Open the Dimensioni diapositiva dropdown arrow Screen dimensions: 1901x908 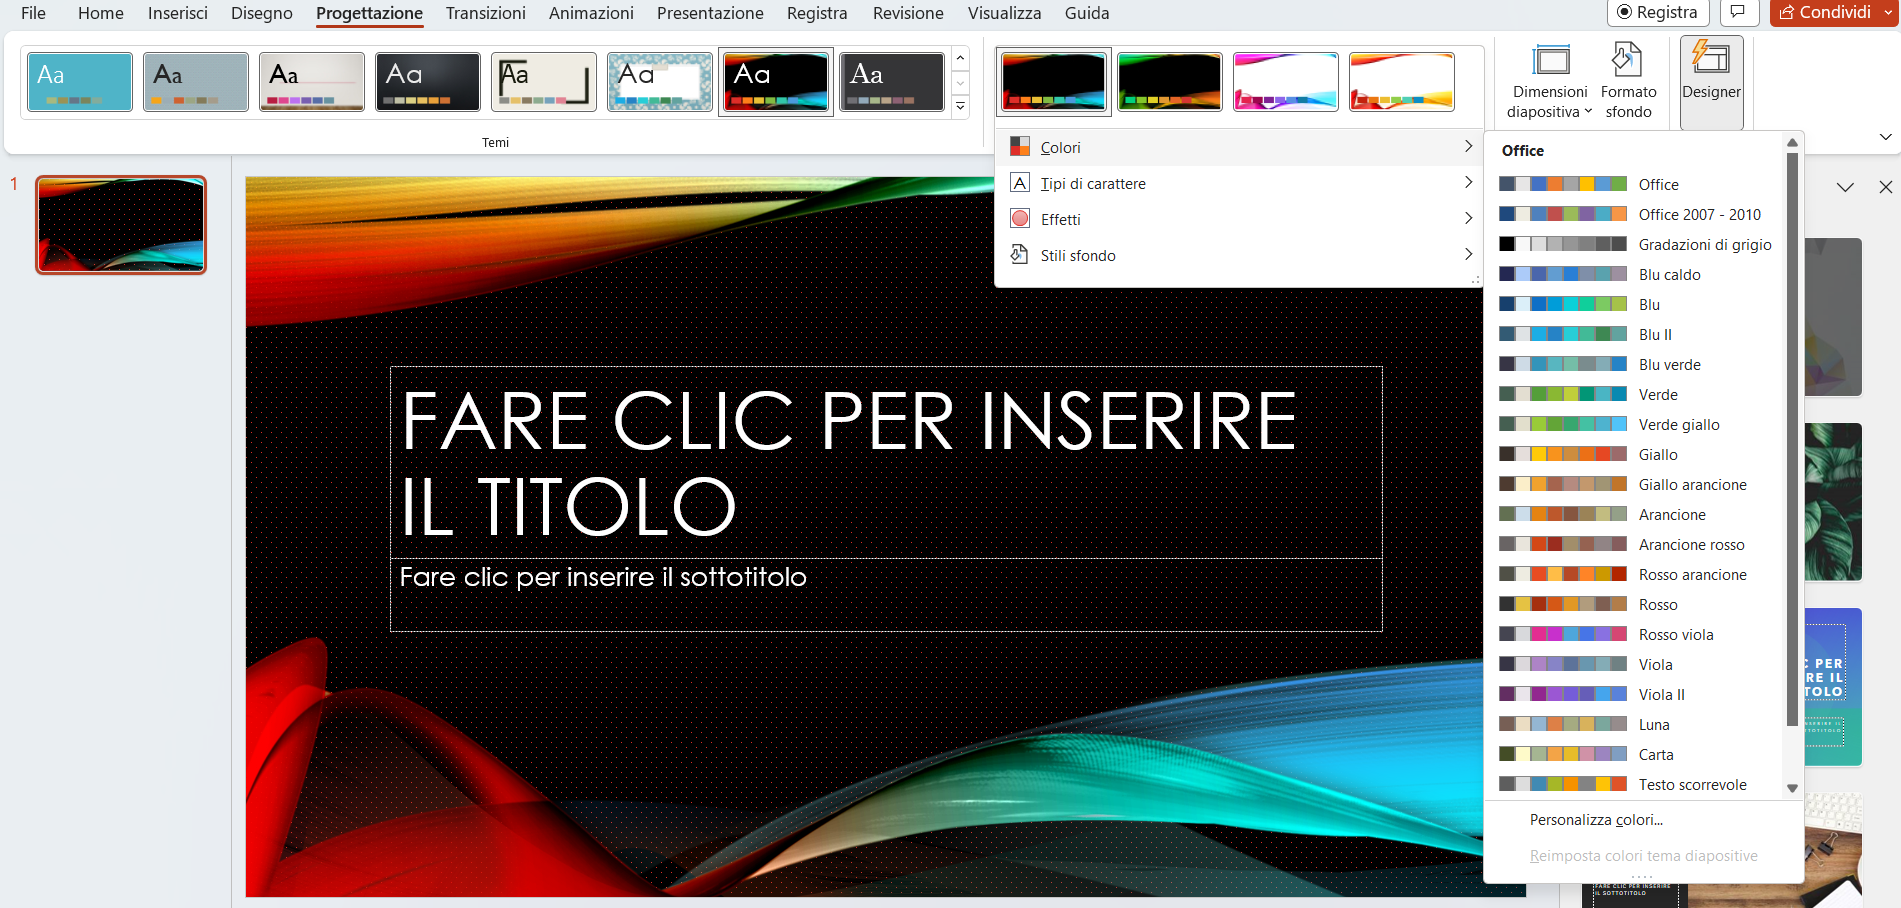(1586, 112)
